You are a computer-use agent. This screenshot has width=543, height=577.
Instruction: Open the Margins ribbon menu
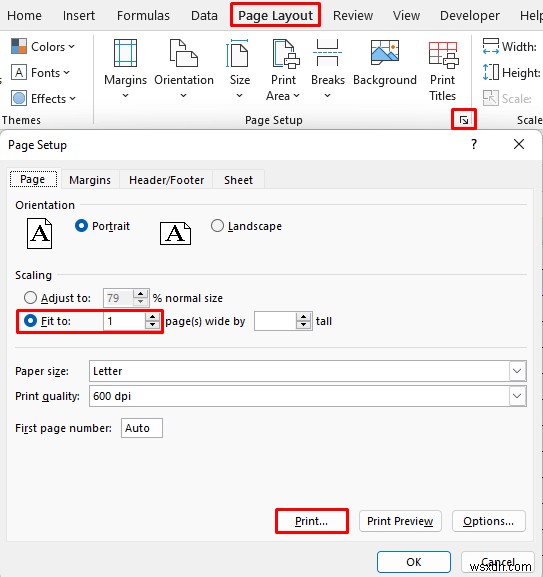pyautogui.click(x=125, y=69)
